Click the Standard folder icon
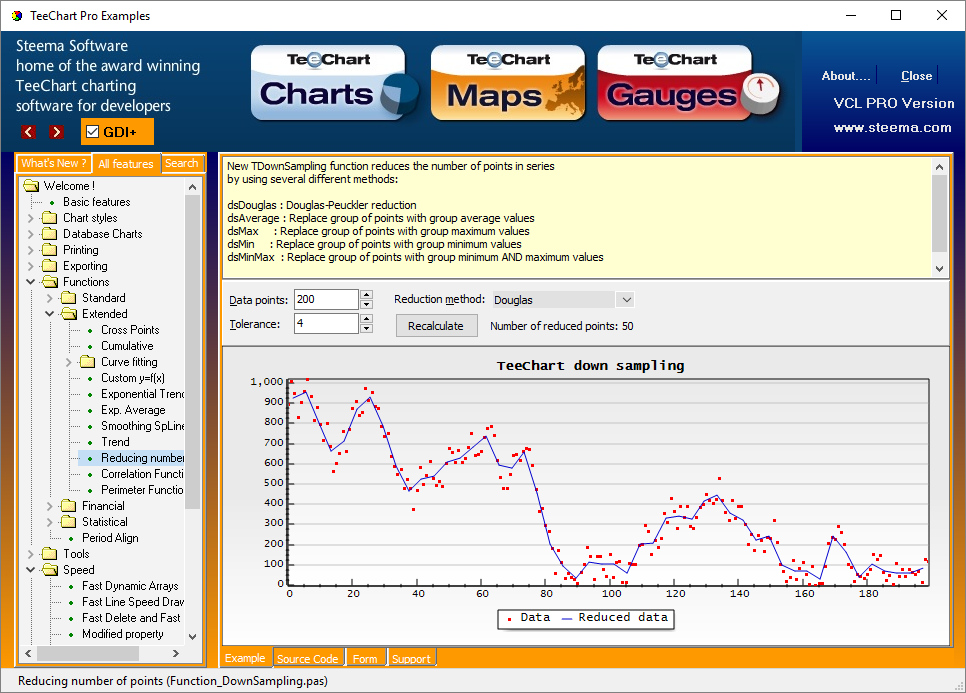Image resolution: width=966 pixels, height=693 pixels. click(x=68, y=298)
